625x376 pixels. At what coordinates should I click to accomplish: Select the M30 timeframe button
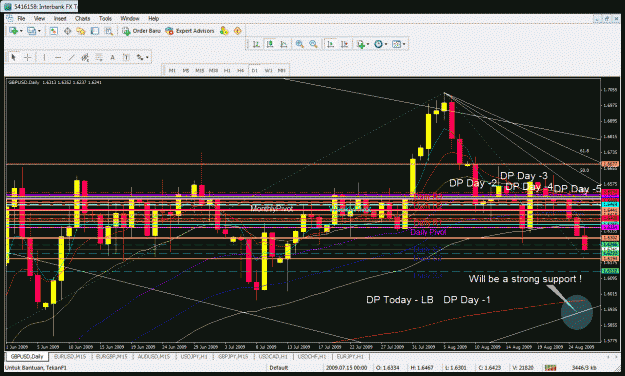pyautogui.click(x=214, y=70)
